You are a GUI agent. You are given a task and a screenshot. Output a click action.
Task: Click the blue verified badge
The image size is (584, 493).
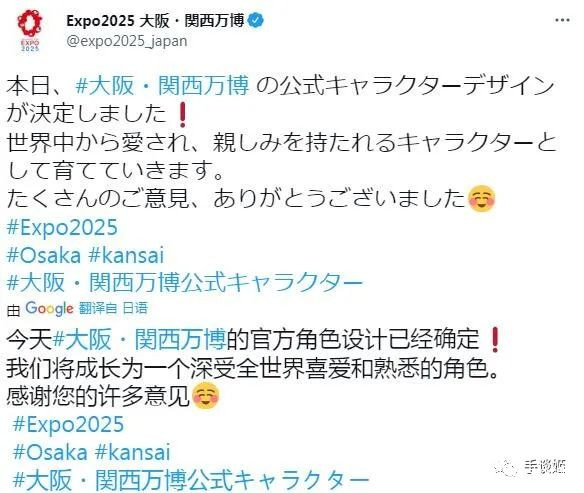[x=256, y=20]
